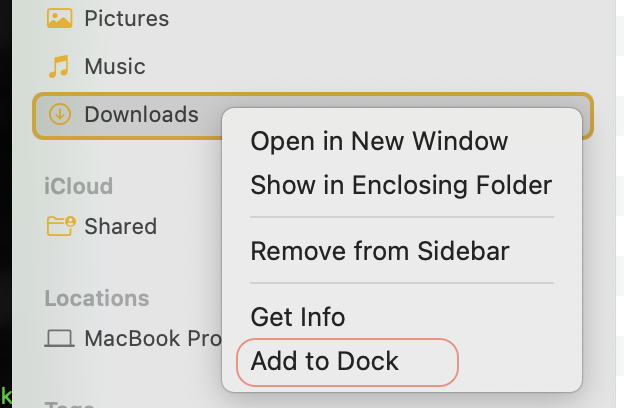Select Show in Enclosing Folder
This screenshot has height=408, width=624.
400,185
